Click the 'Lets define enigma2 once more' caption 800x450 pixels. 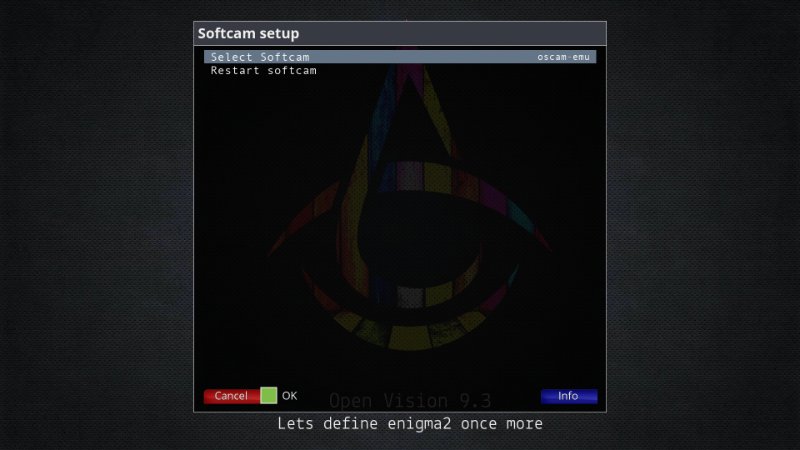[410, 424]
